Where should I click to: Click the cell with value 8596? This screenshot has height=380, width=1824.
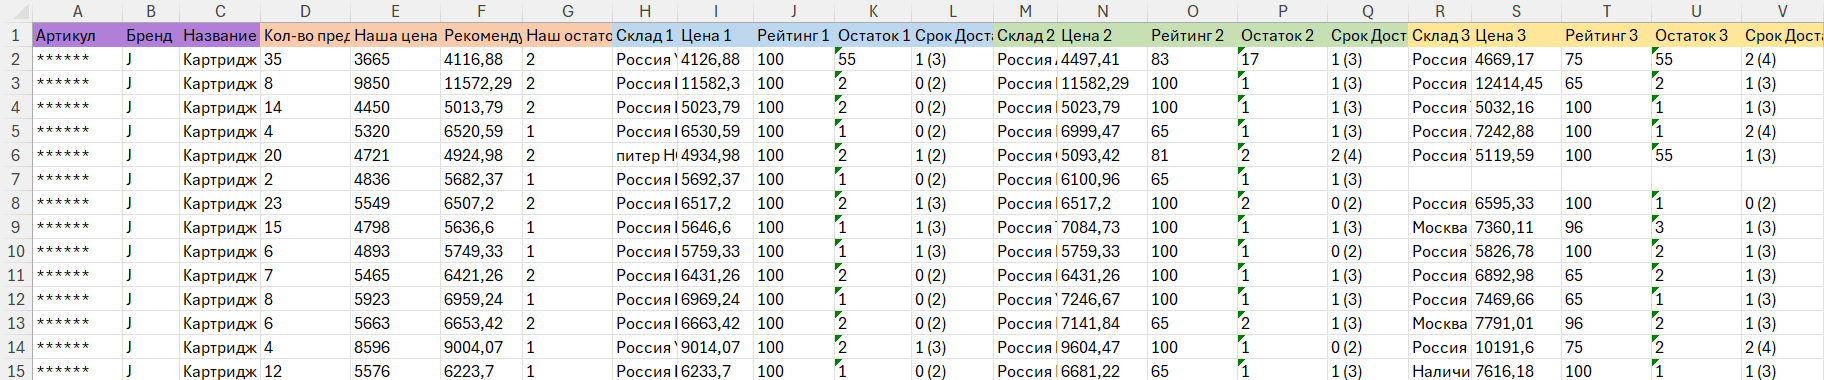(x=395, y=347)
